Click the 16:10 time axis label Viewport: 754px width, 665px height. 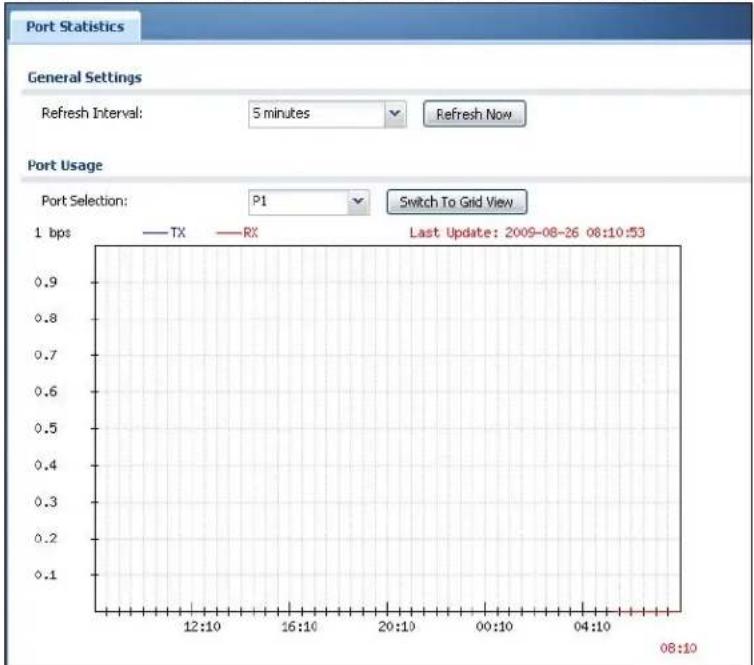point(300,627)
